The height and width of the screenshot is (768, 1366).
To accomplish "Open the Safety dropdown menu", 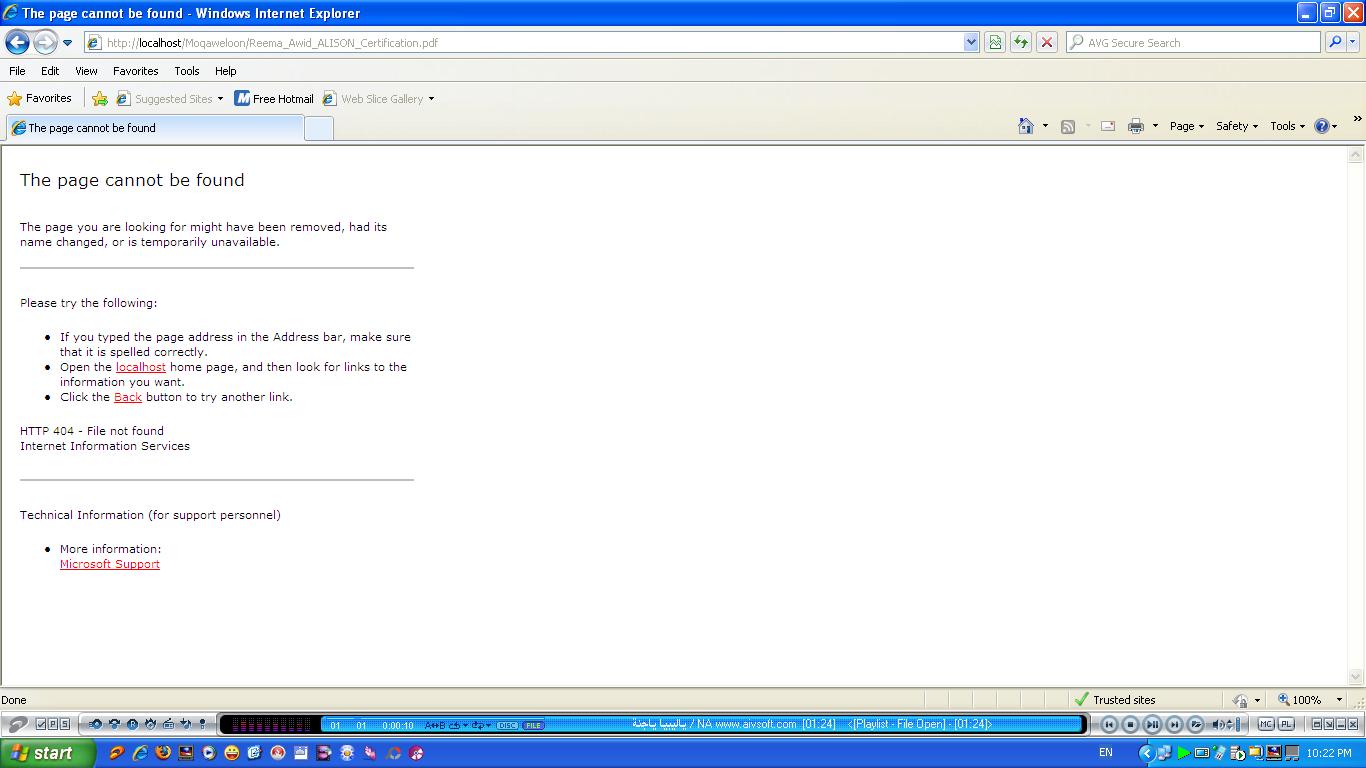I will tap(1237, 126).
